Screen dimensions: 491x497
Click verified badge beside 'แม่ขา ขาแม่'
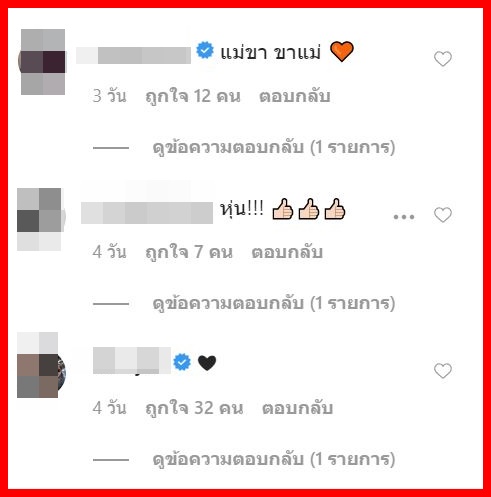(205, 50)
